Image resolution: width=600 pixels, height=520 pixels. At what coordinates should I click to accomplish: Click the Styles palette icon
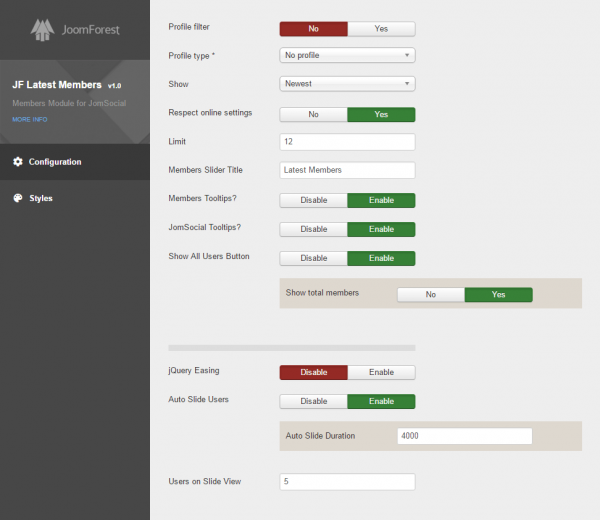18,198
